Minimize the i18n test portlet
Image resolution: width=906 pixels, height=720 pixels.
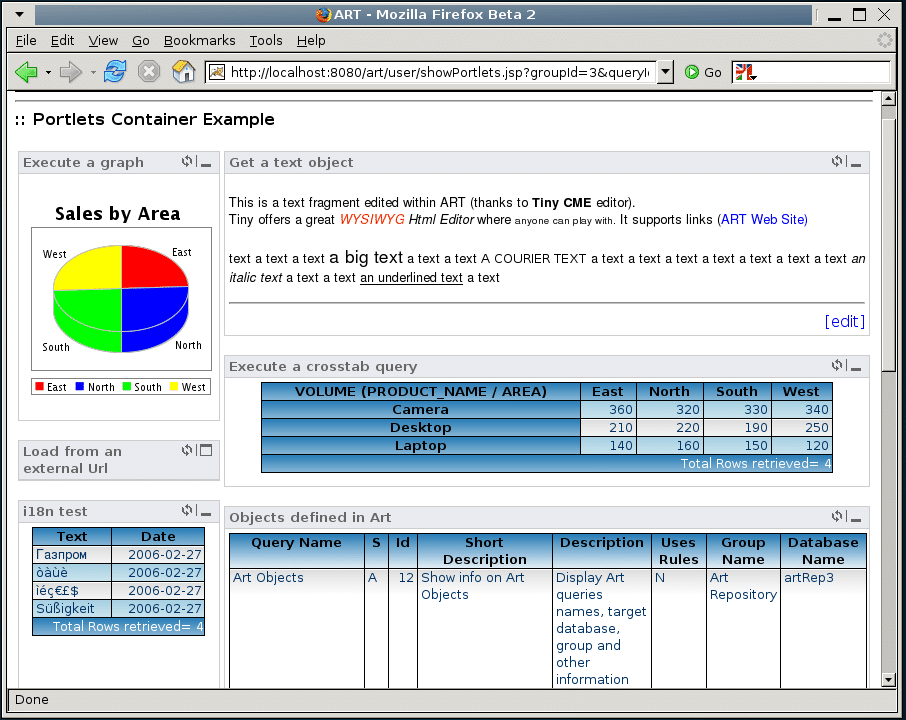[204, 514]
